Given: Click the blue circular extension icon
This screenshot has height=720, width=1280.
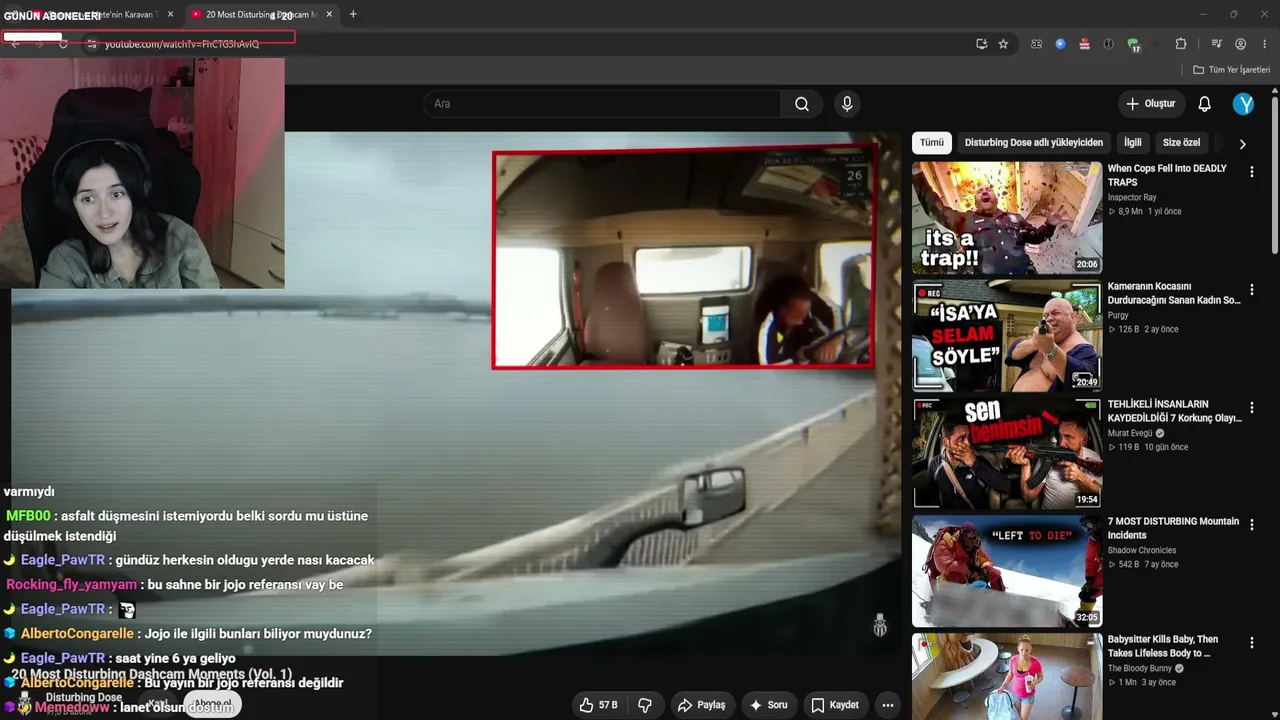Looking at the screenshot, I should tap(1060, 44).
